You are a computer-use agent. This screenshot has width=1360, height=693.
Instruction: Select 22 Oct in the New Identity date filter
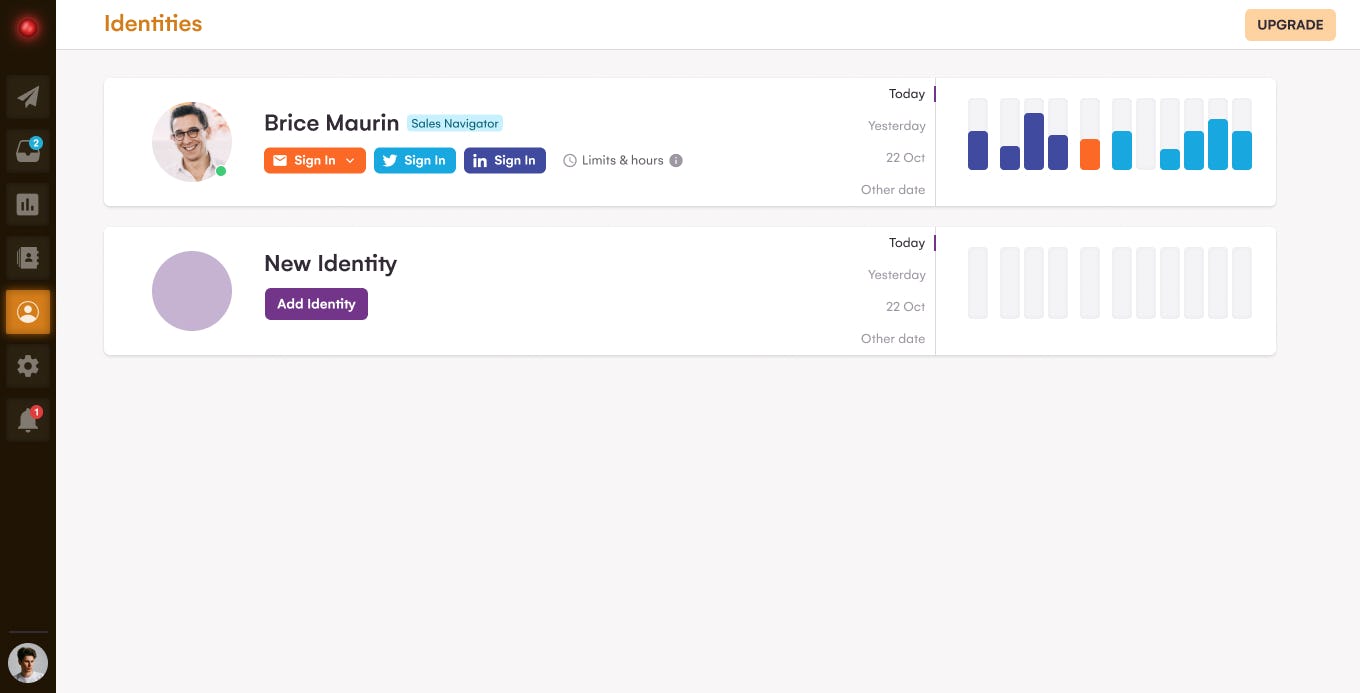click(905, 307)
